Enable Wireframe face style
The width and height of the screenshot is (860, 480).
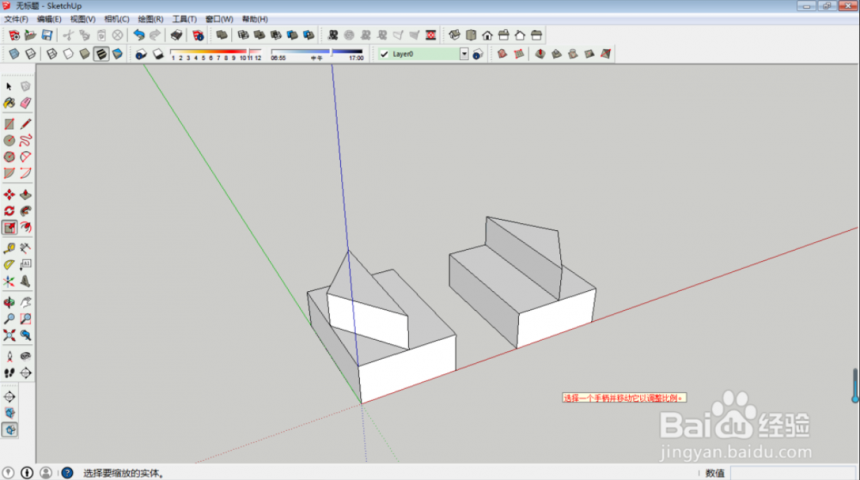pos(52,54)
